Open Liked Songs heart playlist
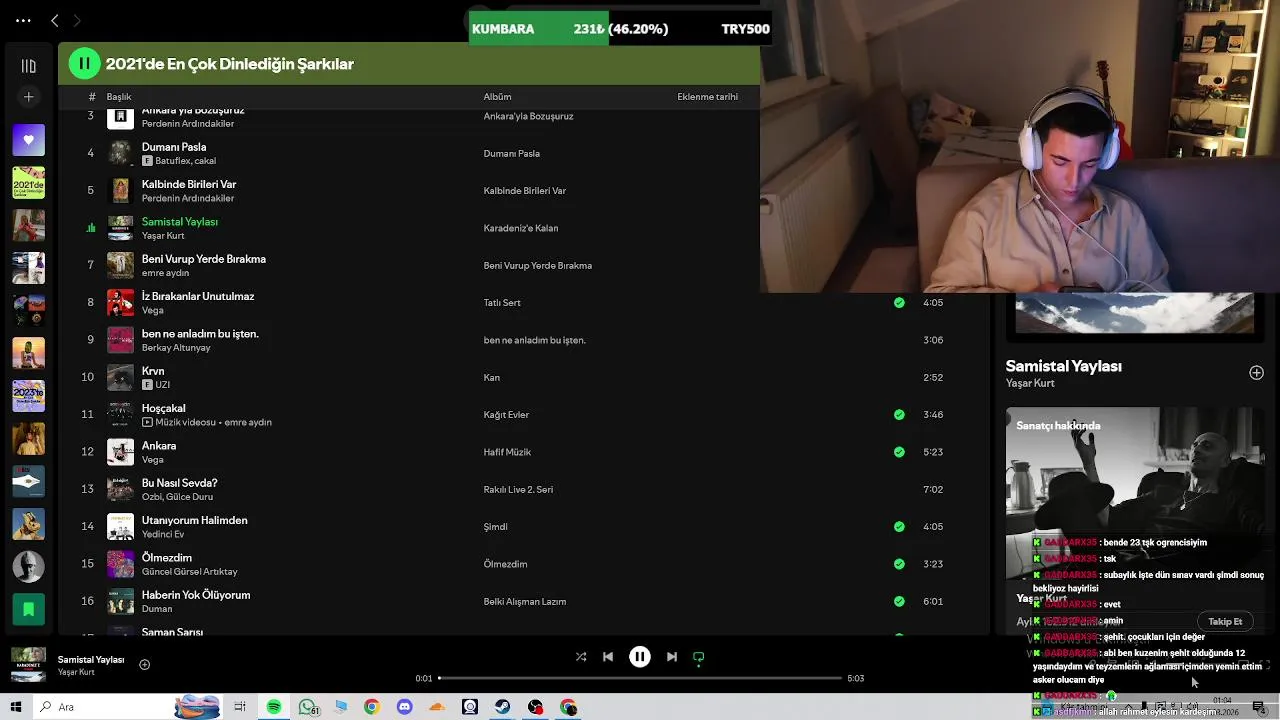The width and height of the screenshot is (1280, 720). 29,140
